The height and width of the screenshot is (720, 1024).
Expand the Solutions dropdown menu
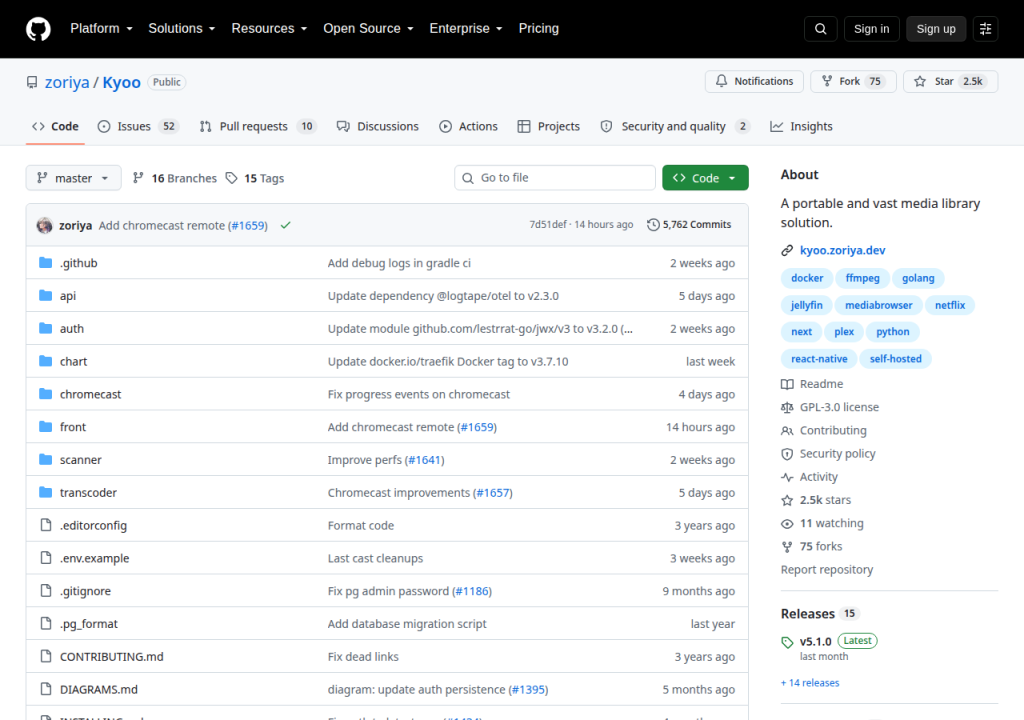tap(182, 29)
